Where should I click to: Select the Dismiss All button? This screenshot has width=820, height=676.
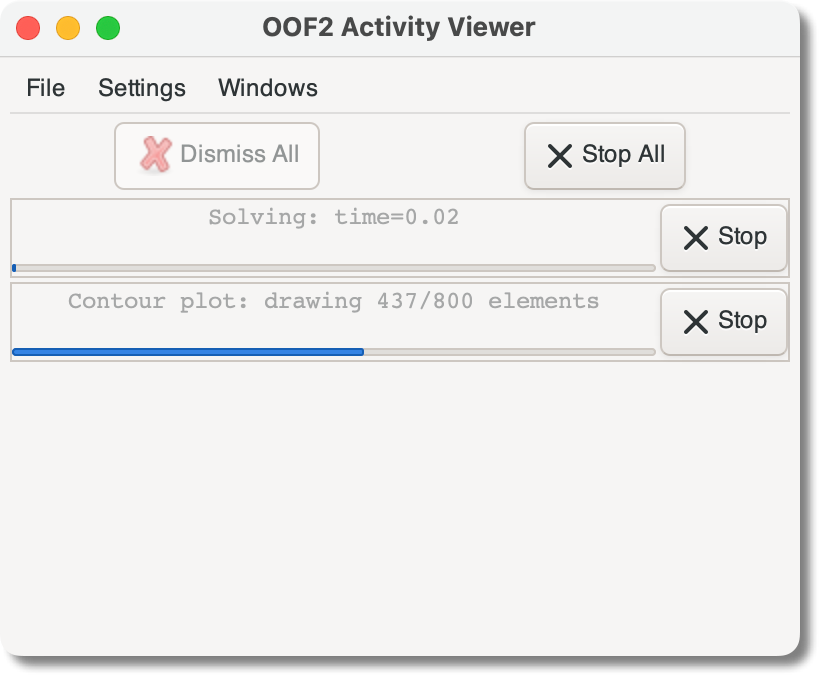pyautogui.click(x=217, y=155)
